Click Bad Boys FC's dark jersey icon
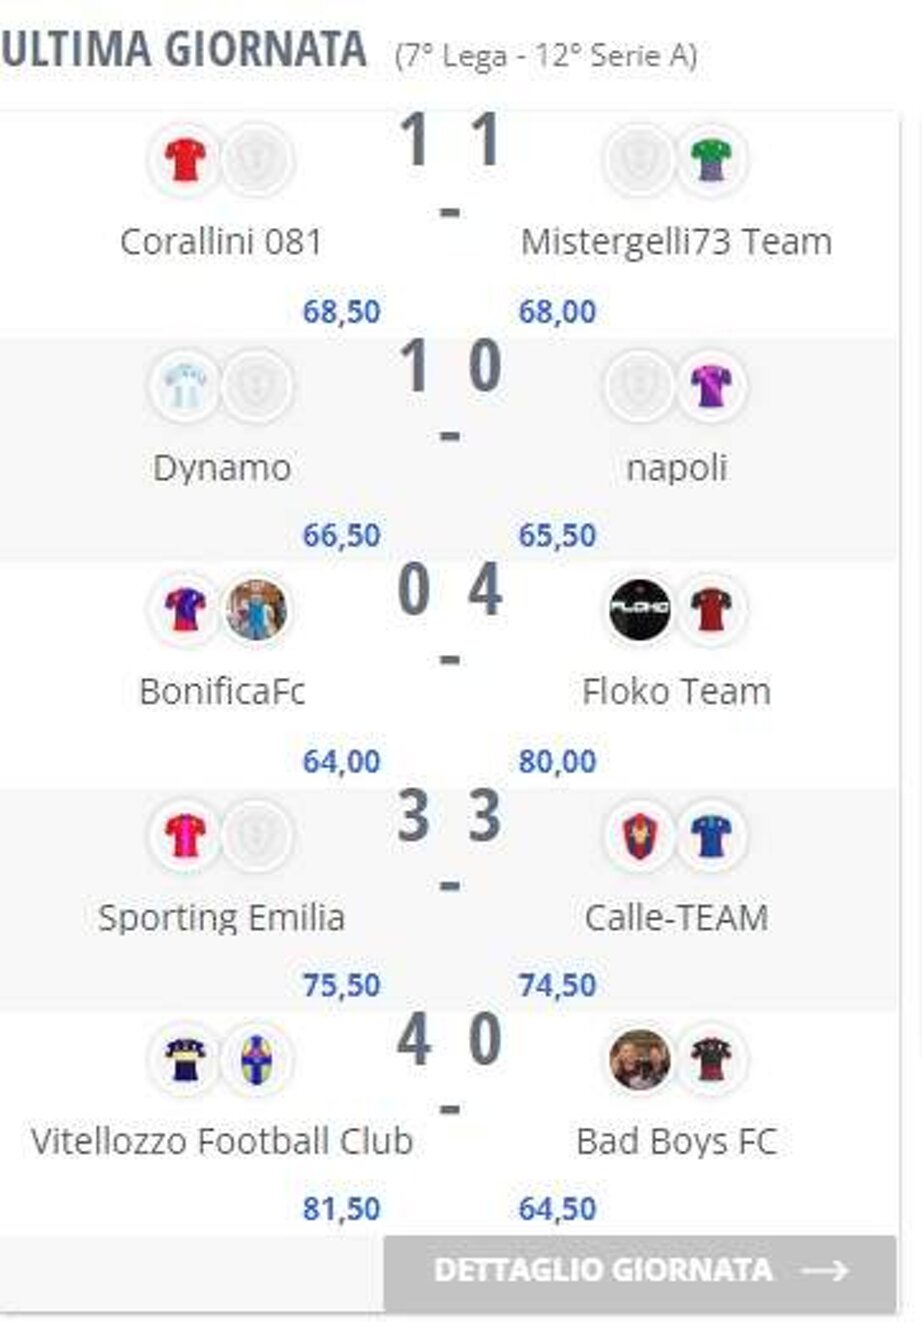The width and height of the screenshot is (922, 1342). [x=711, y=1059]
